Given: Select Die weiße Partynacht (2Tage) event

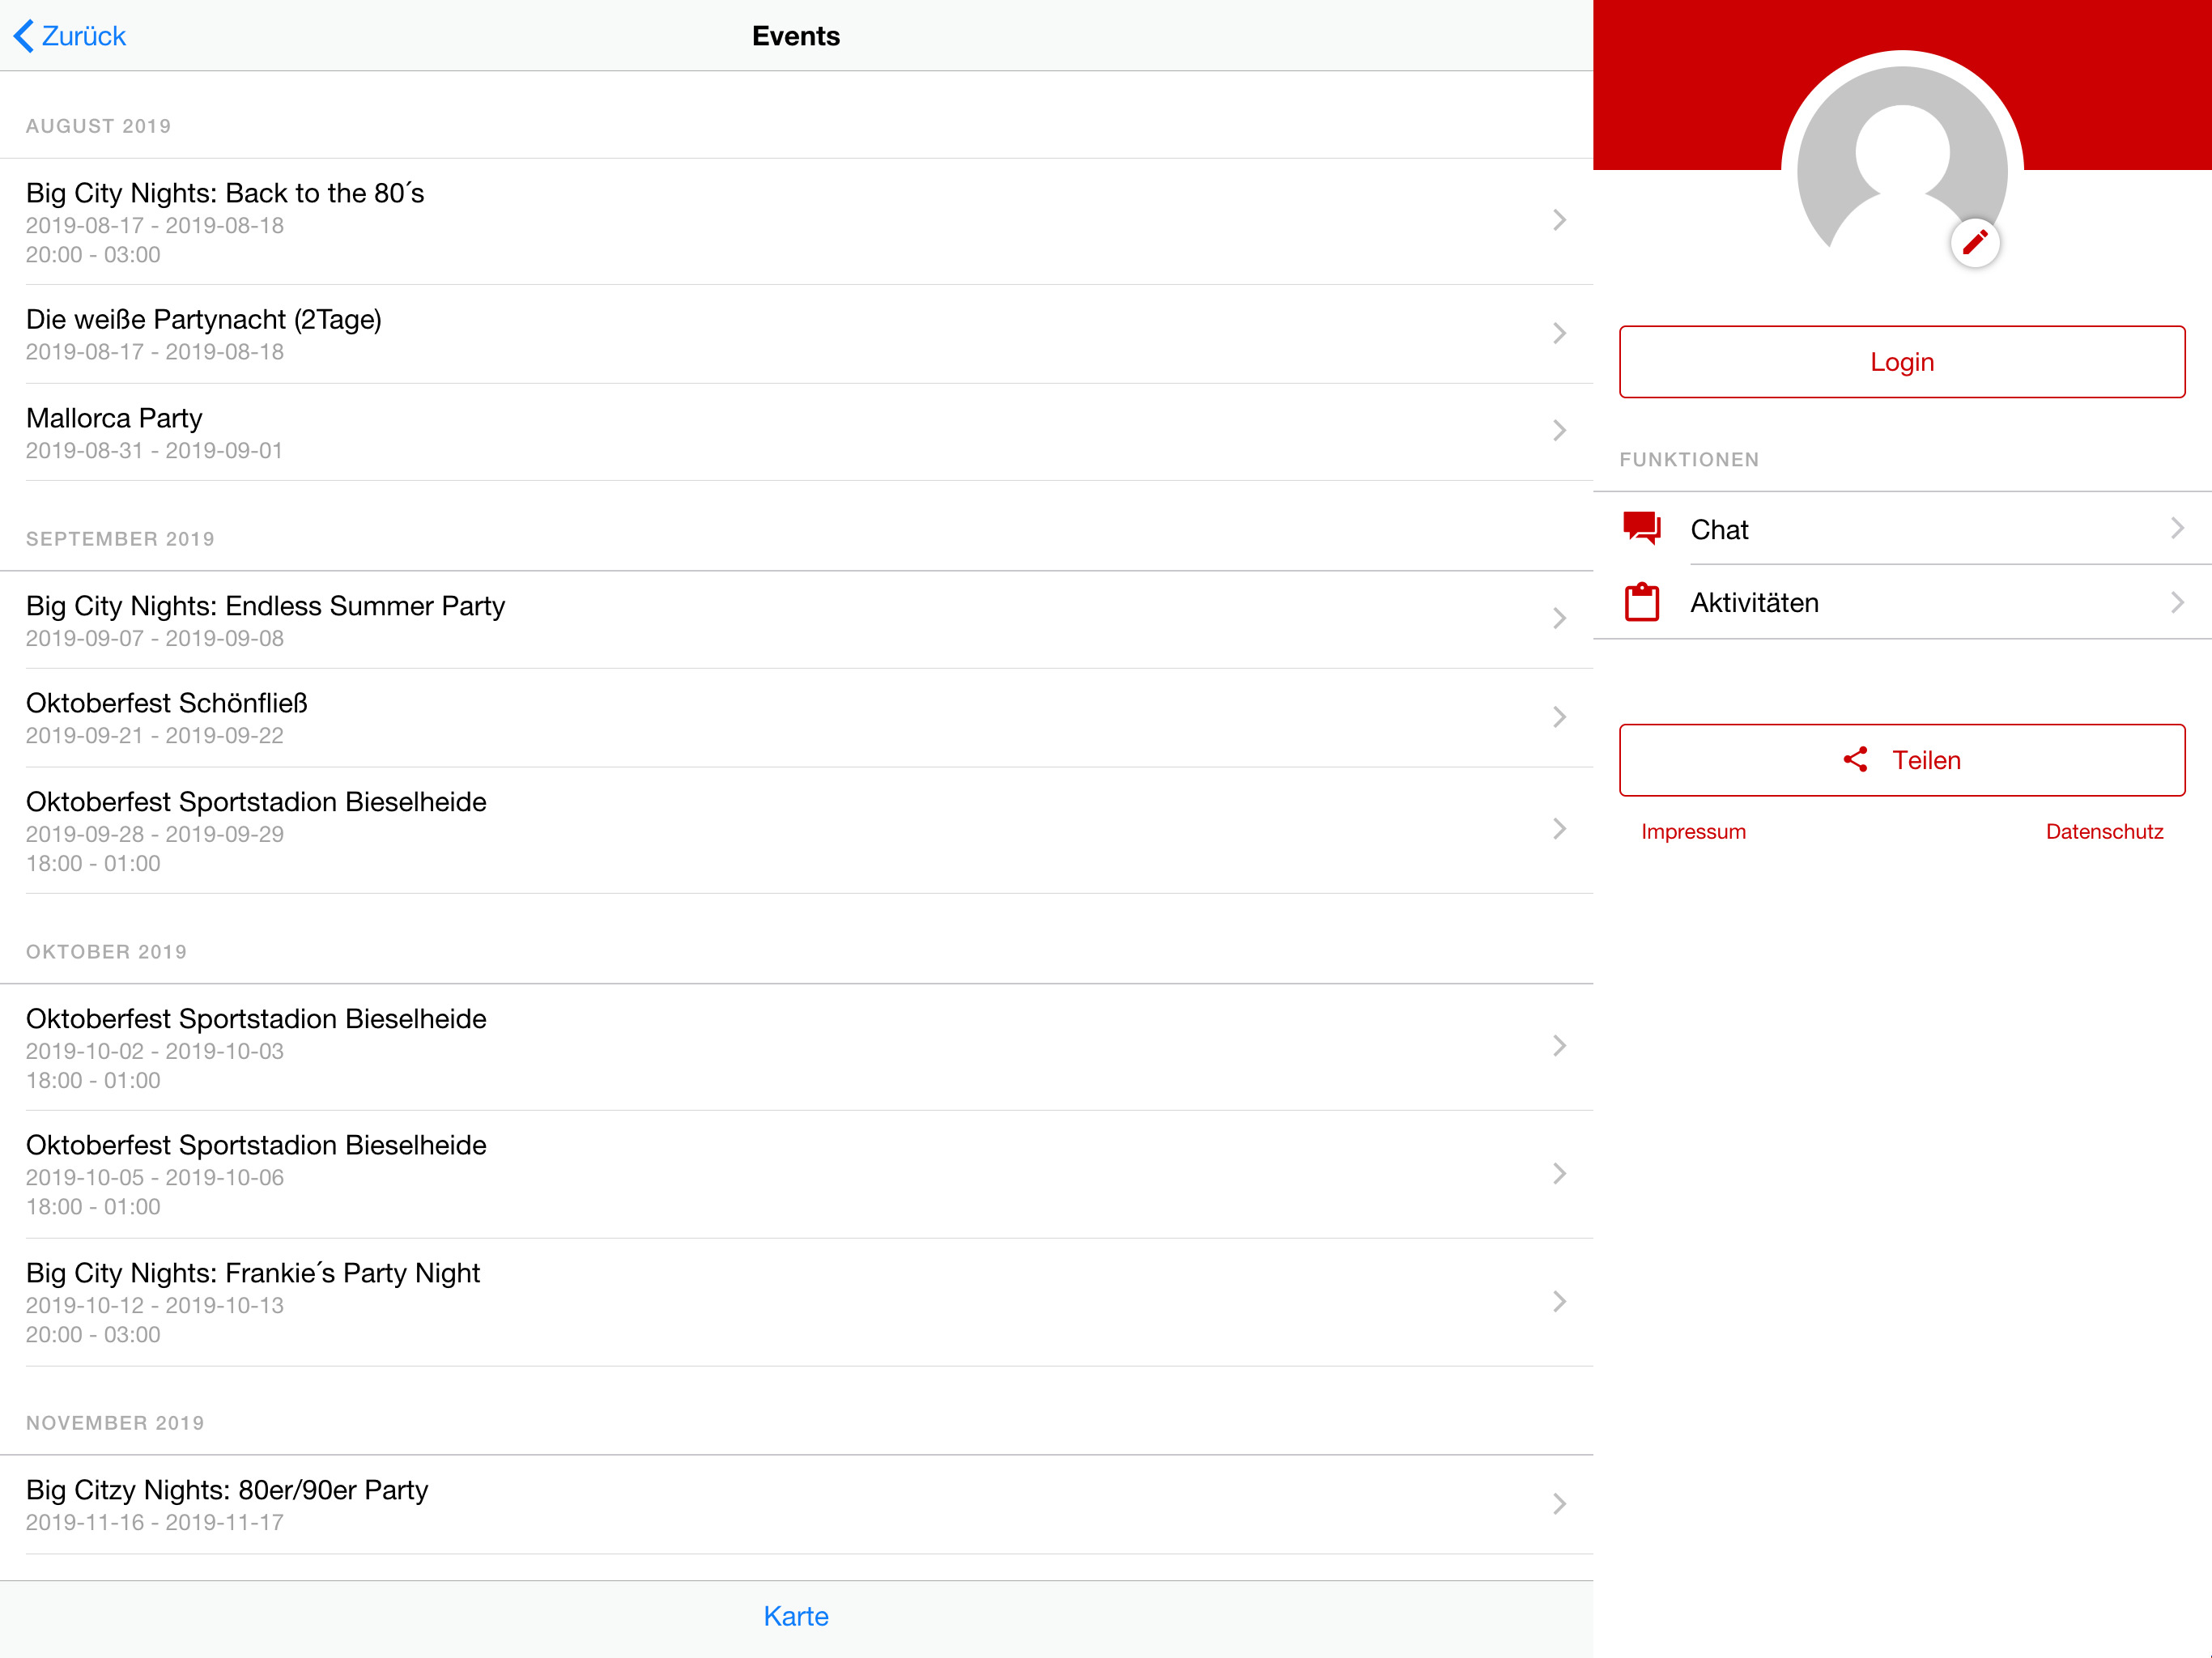Looking at the screenshot, I should 796,334.
